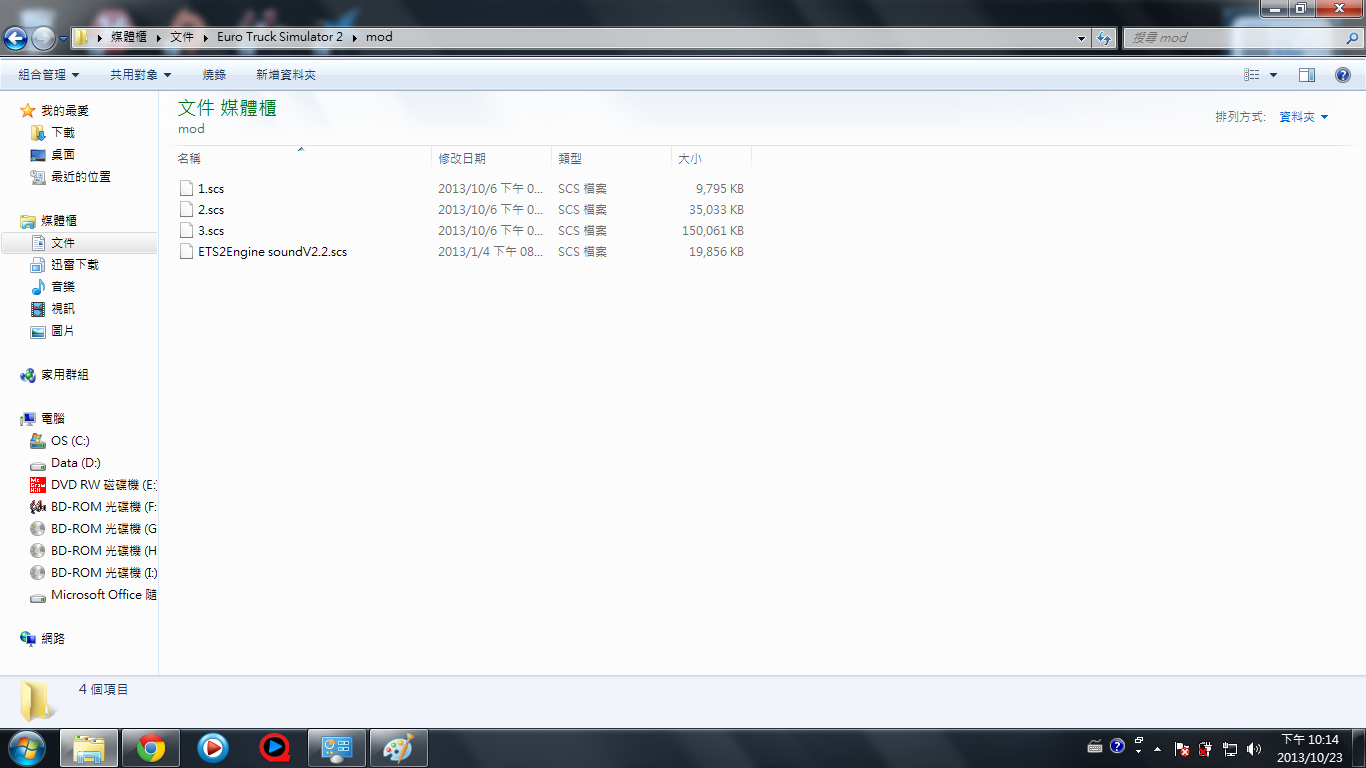Click the magnifier search icon
This screenshot has height=768, width=1366.
tap(1352, 38)
